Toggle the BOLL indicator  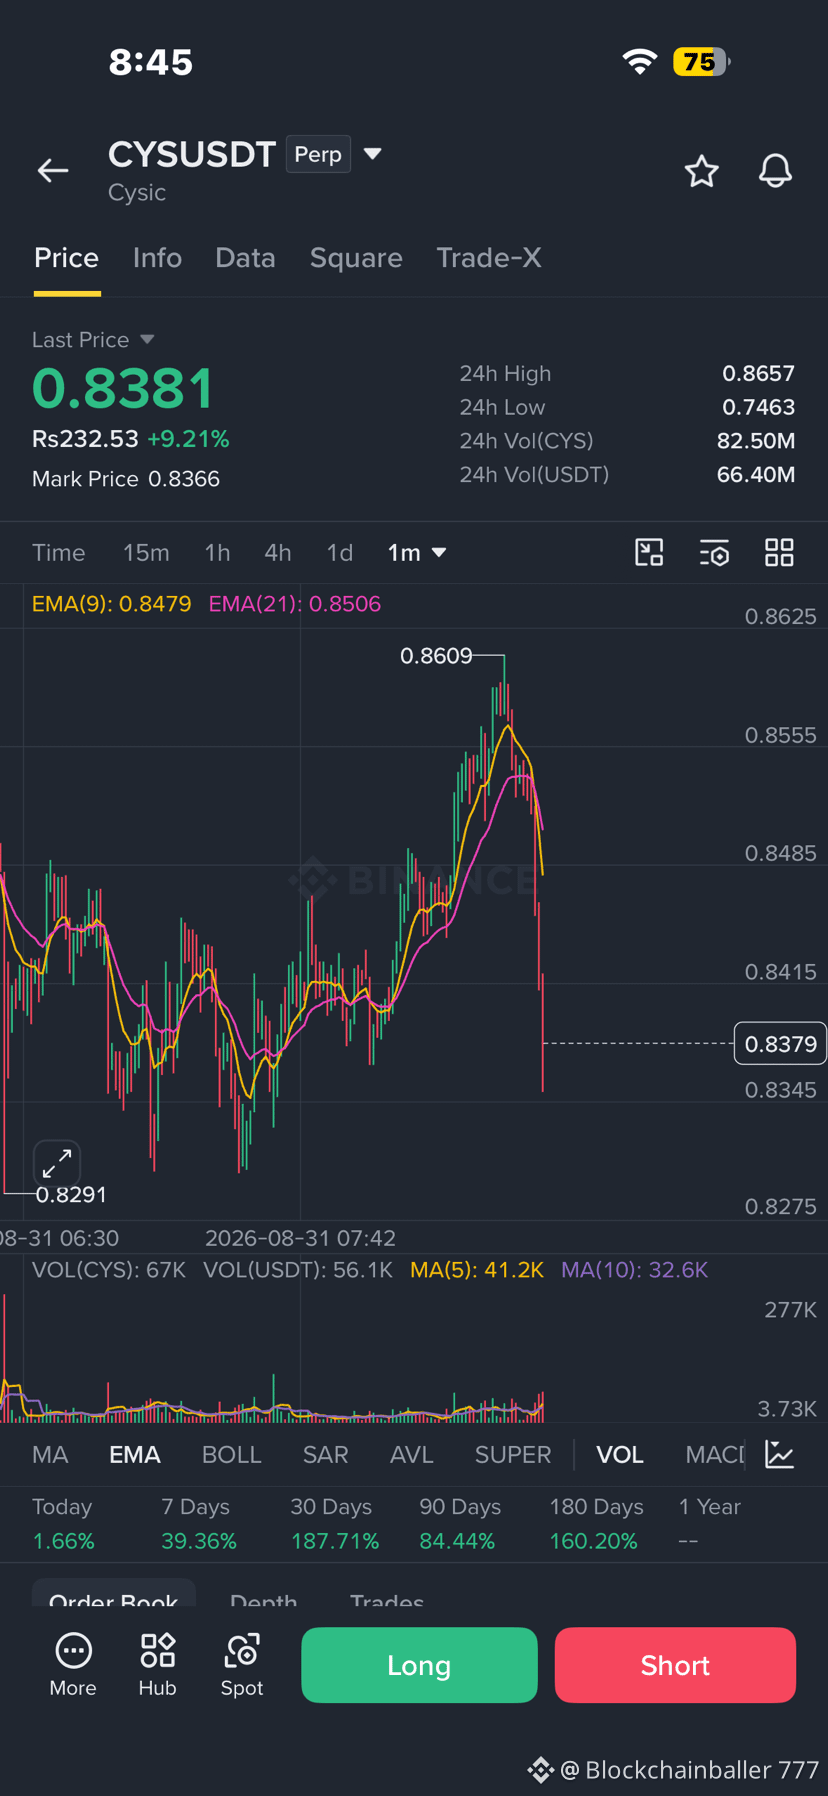(x=231, y=1455)
